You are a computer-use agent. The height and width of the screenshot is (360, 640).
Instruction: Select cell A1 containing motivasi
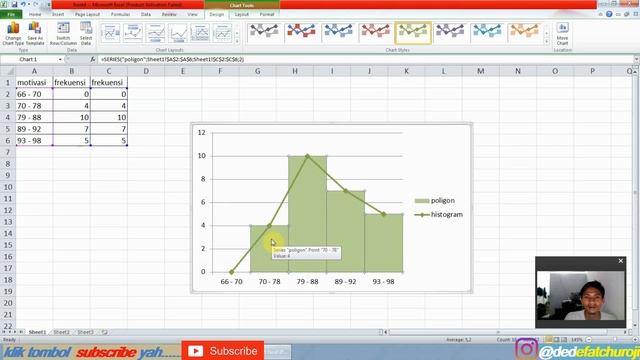click(34, 82)
